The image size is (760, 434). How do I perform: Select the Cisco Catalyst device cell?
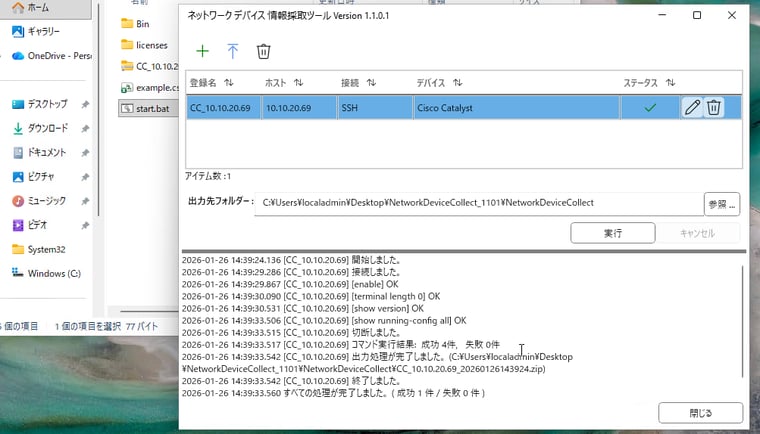pyautogui.click(x=517, y=108)
